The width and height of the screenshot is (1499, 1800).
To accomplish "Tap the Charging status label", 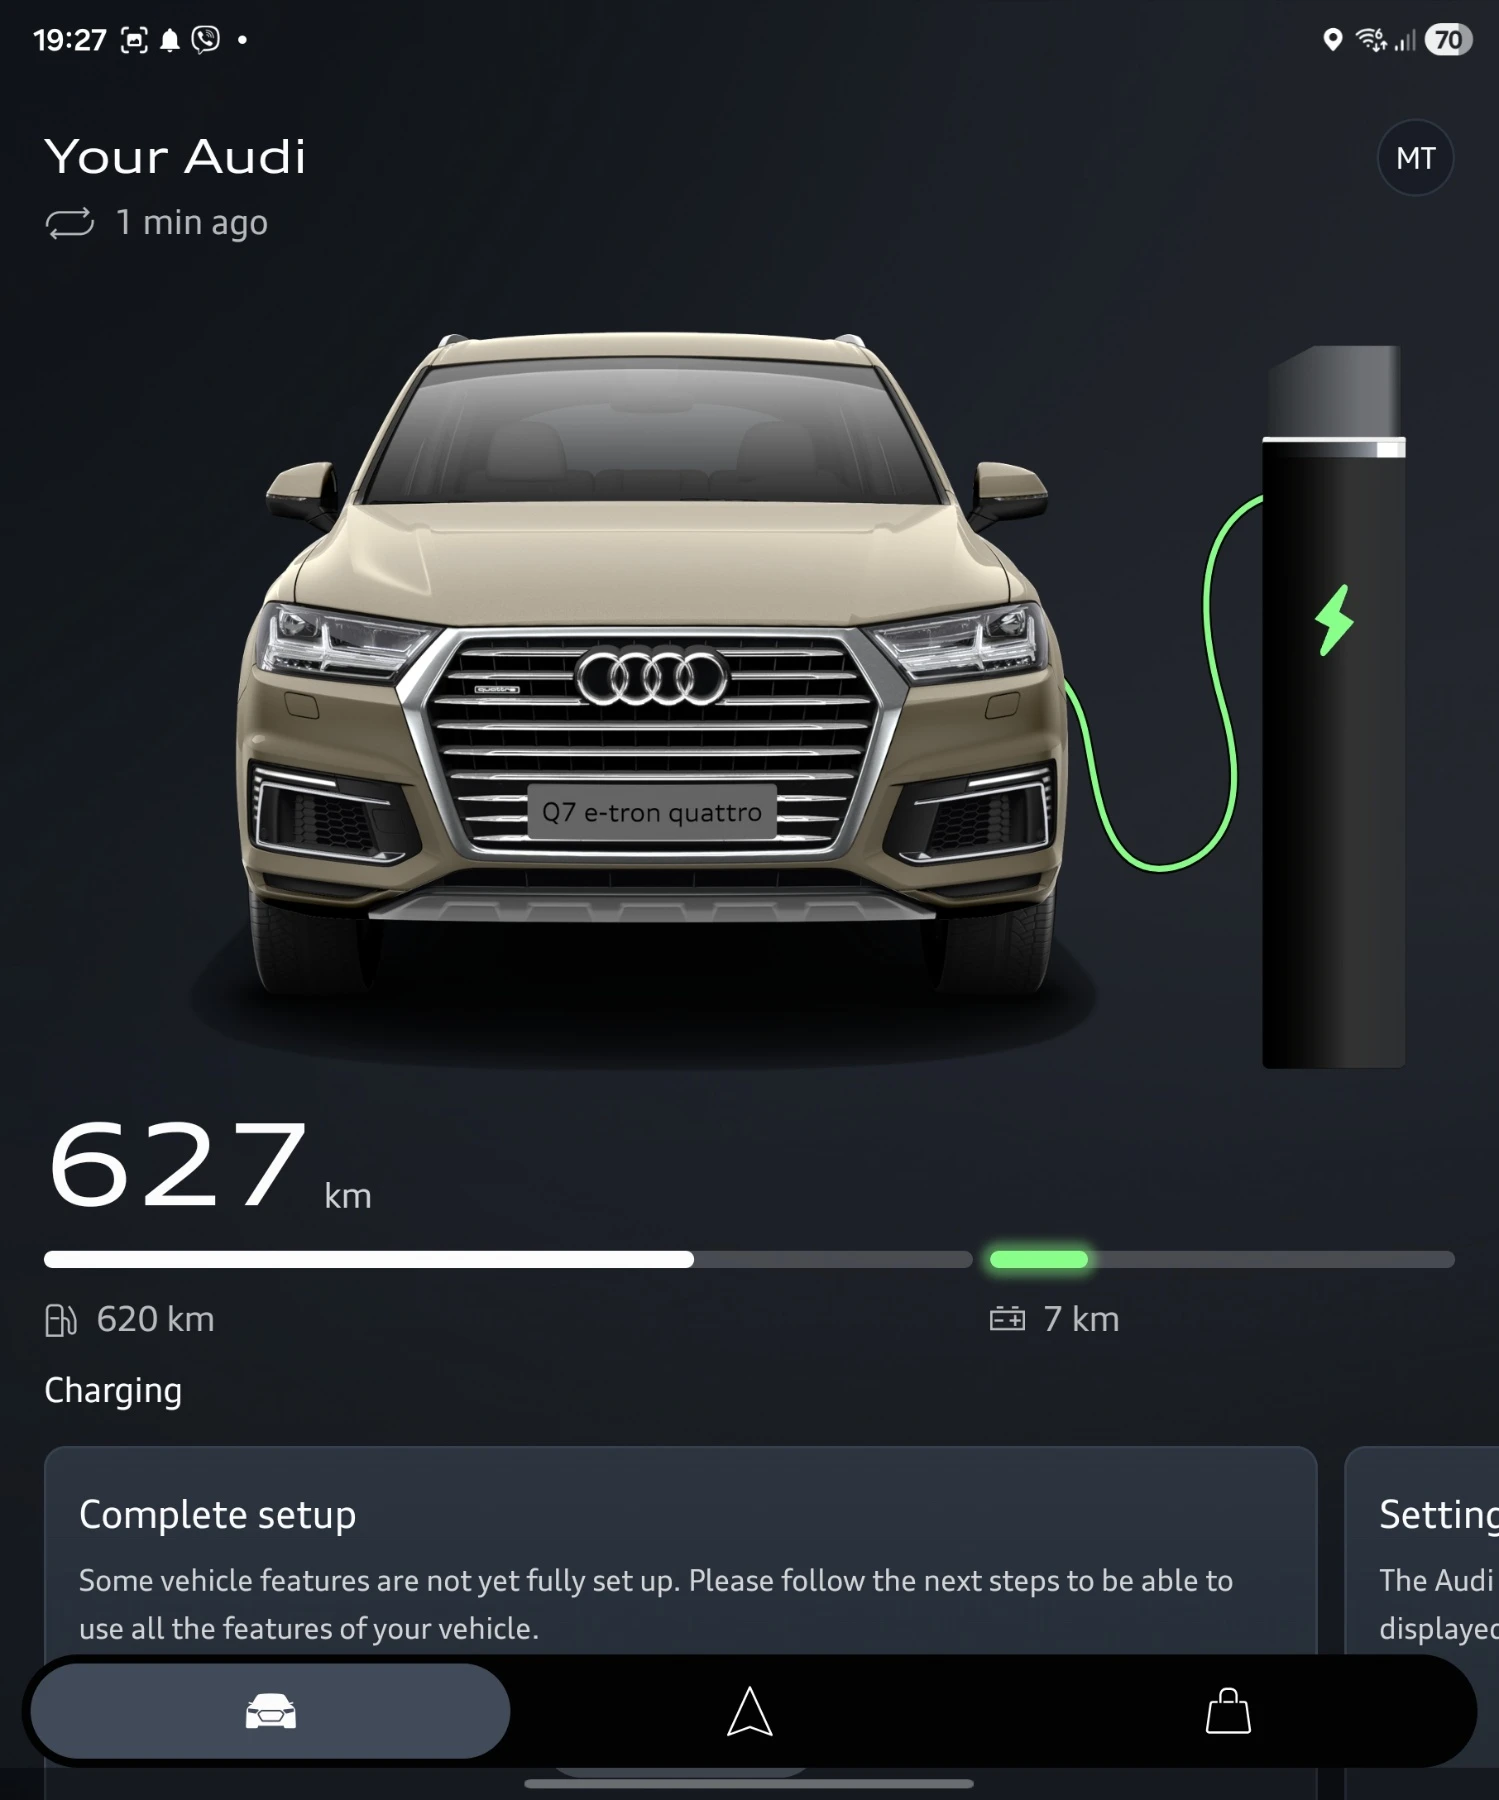I will click(113, 1391).
